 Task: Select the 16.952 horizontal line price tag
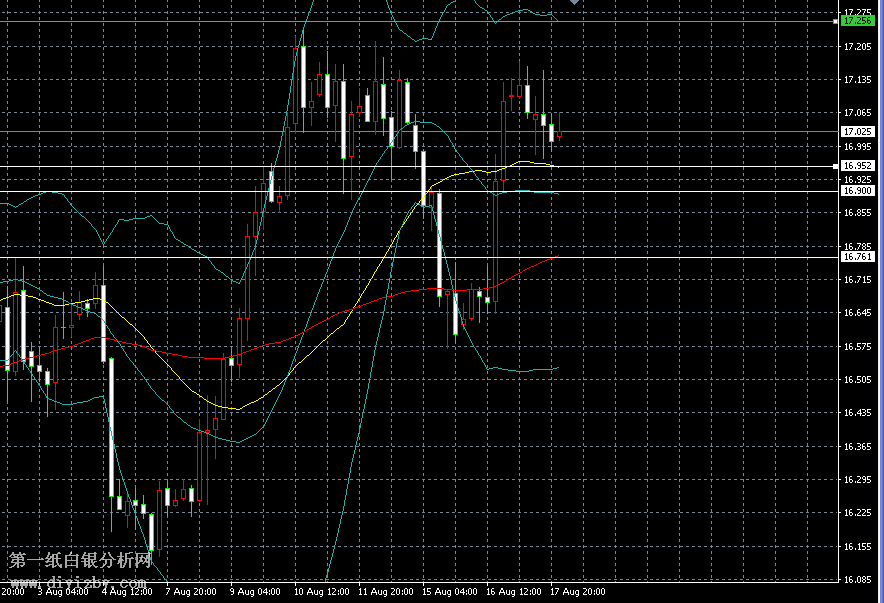(x=857, y=166)
